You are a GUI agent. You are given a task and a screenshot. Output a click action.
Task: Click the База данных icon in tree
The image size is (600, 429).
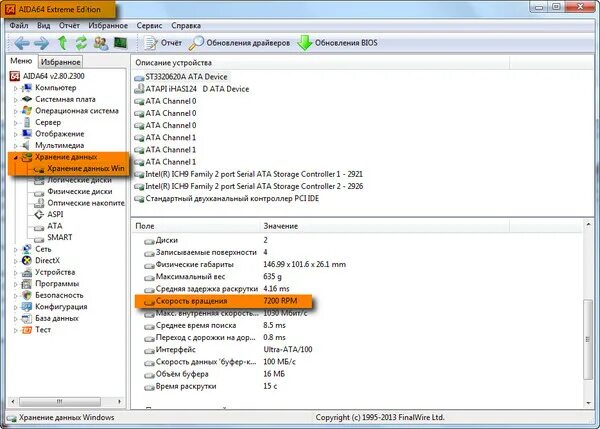(26, 318)
